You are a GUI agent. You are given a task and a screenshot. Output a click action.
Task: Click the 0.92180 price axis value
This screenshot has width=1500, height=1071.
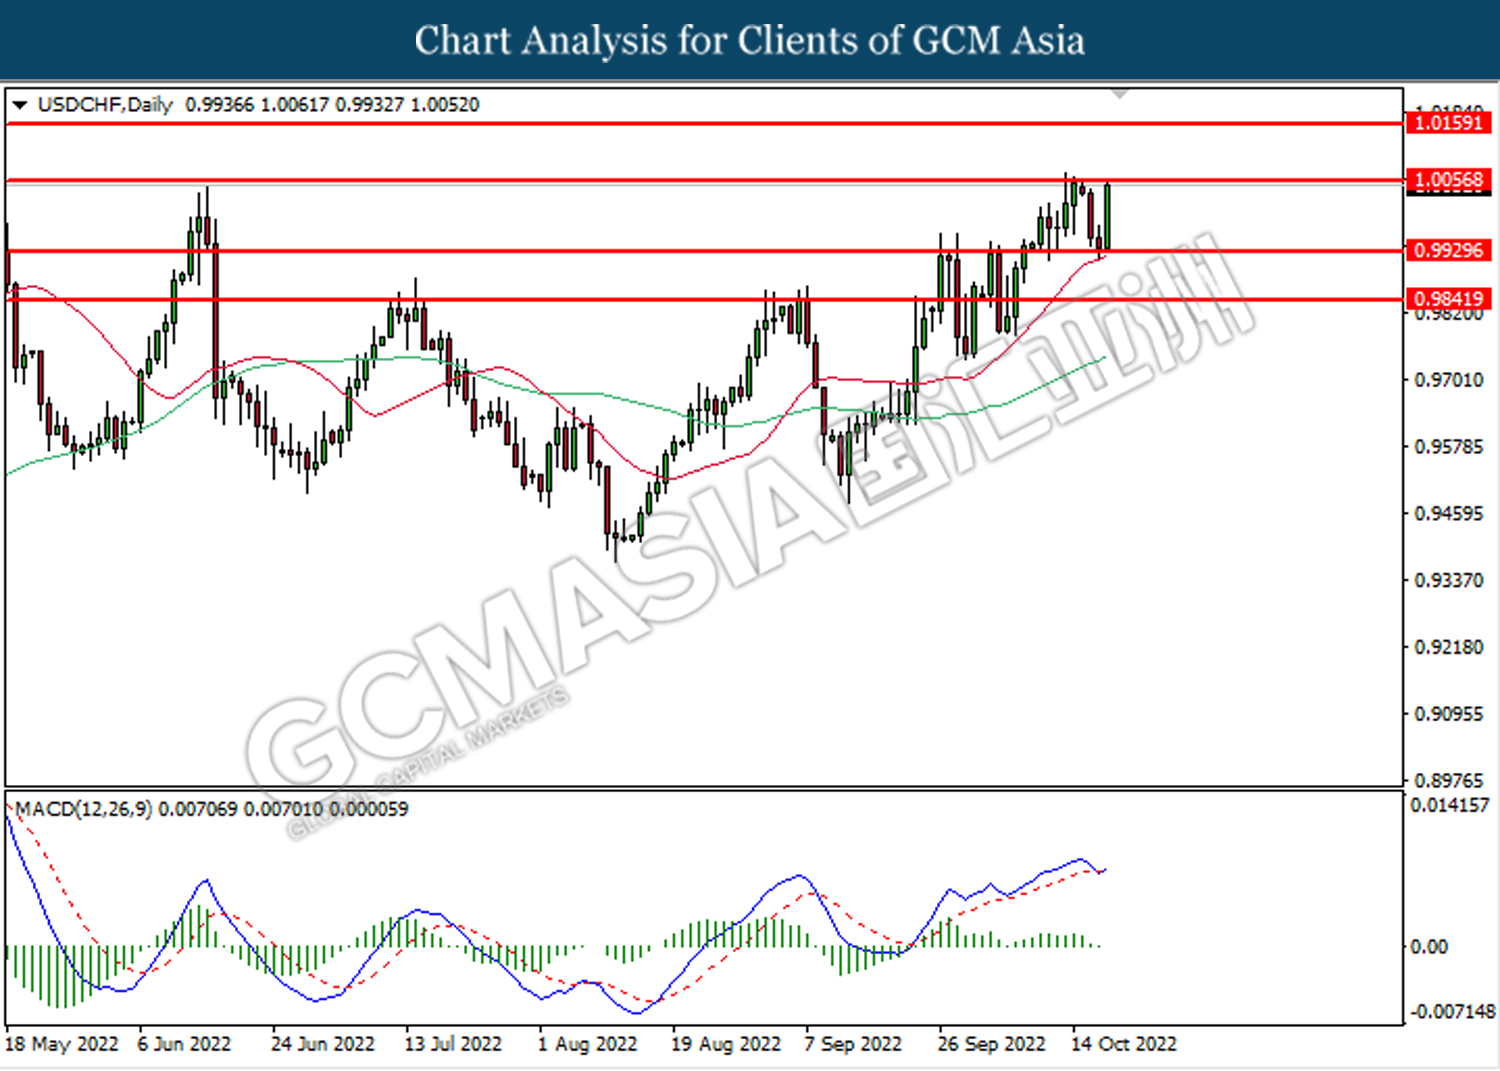pyautogui.click(x=1449, y=647)
